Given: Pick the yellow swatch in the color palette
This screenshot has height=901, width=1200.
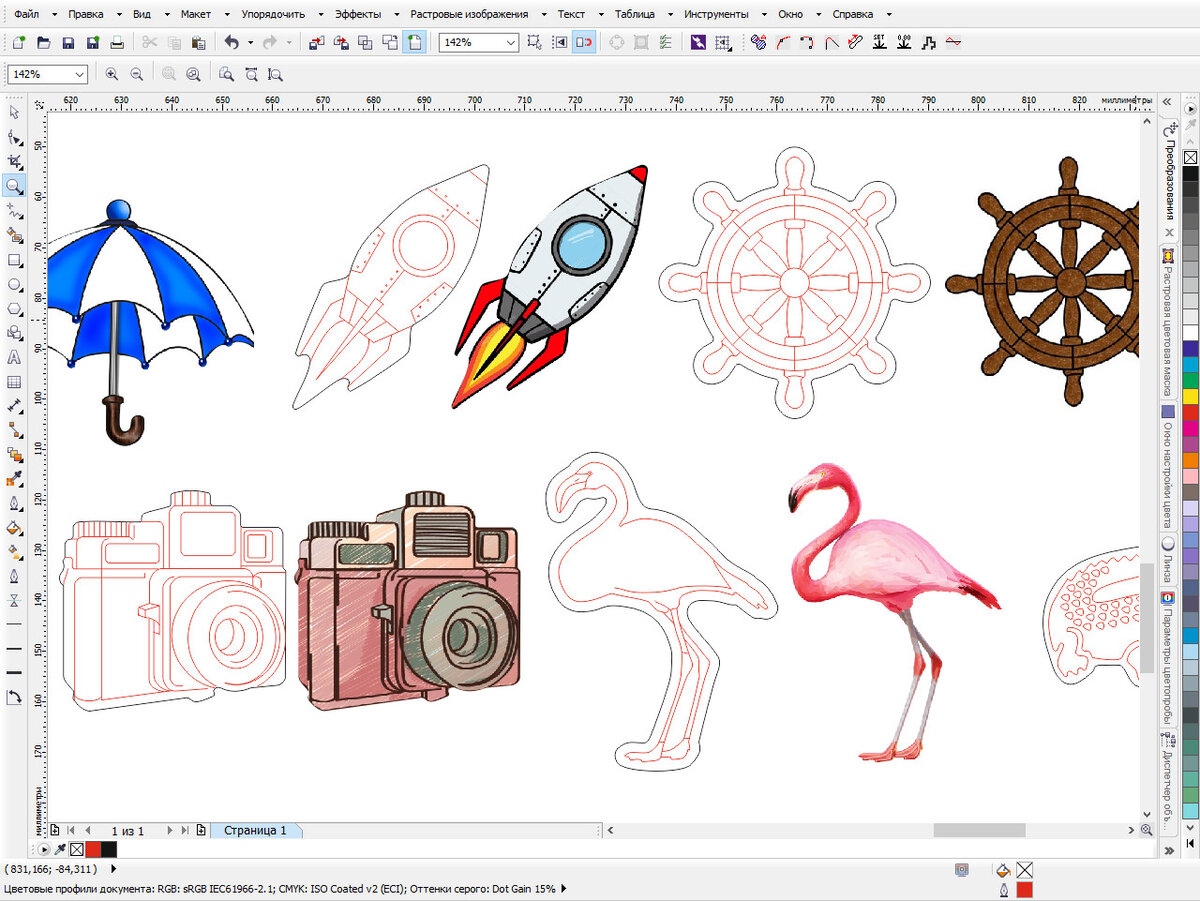Looking at the screenshot, I should click(1190, 396).
